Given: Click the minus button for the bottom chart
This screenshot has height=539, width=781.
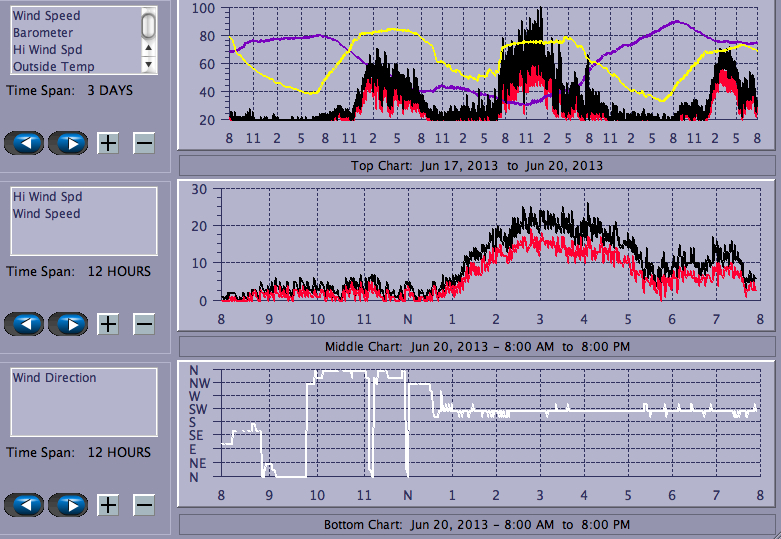Looking at the screenshot, I should pyautogui.click(x=144, y=505).
